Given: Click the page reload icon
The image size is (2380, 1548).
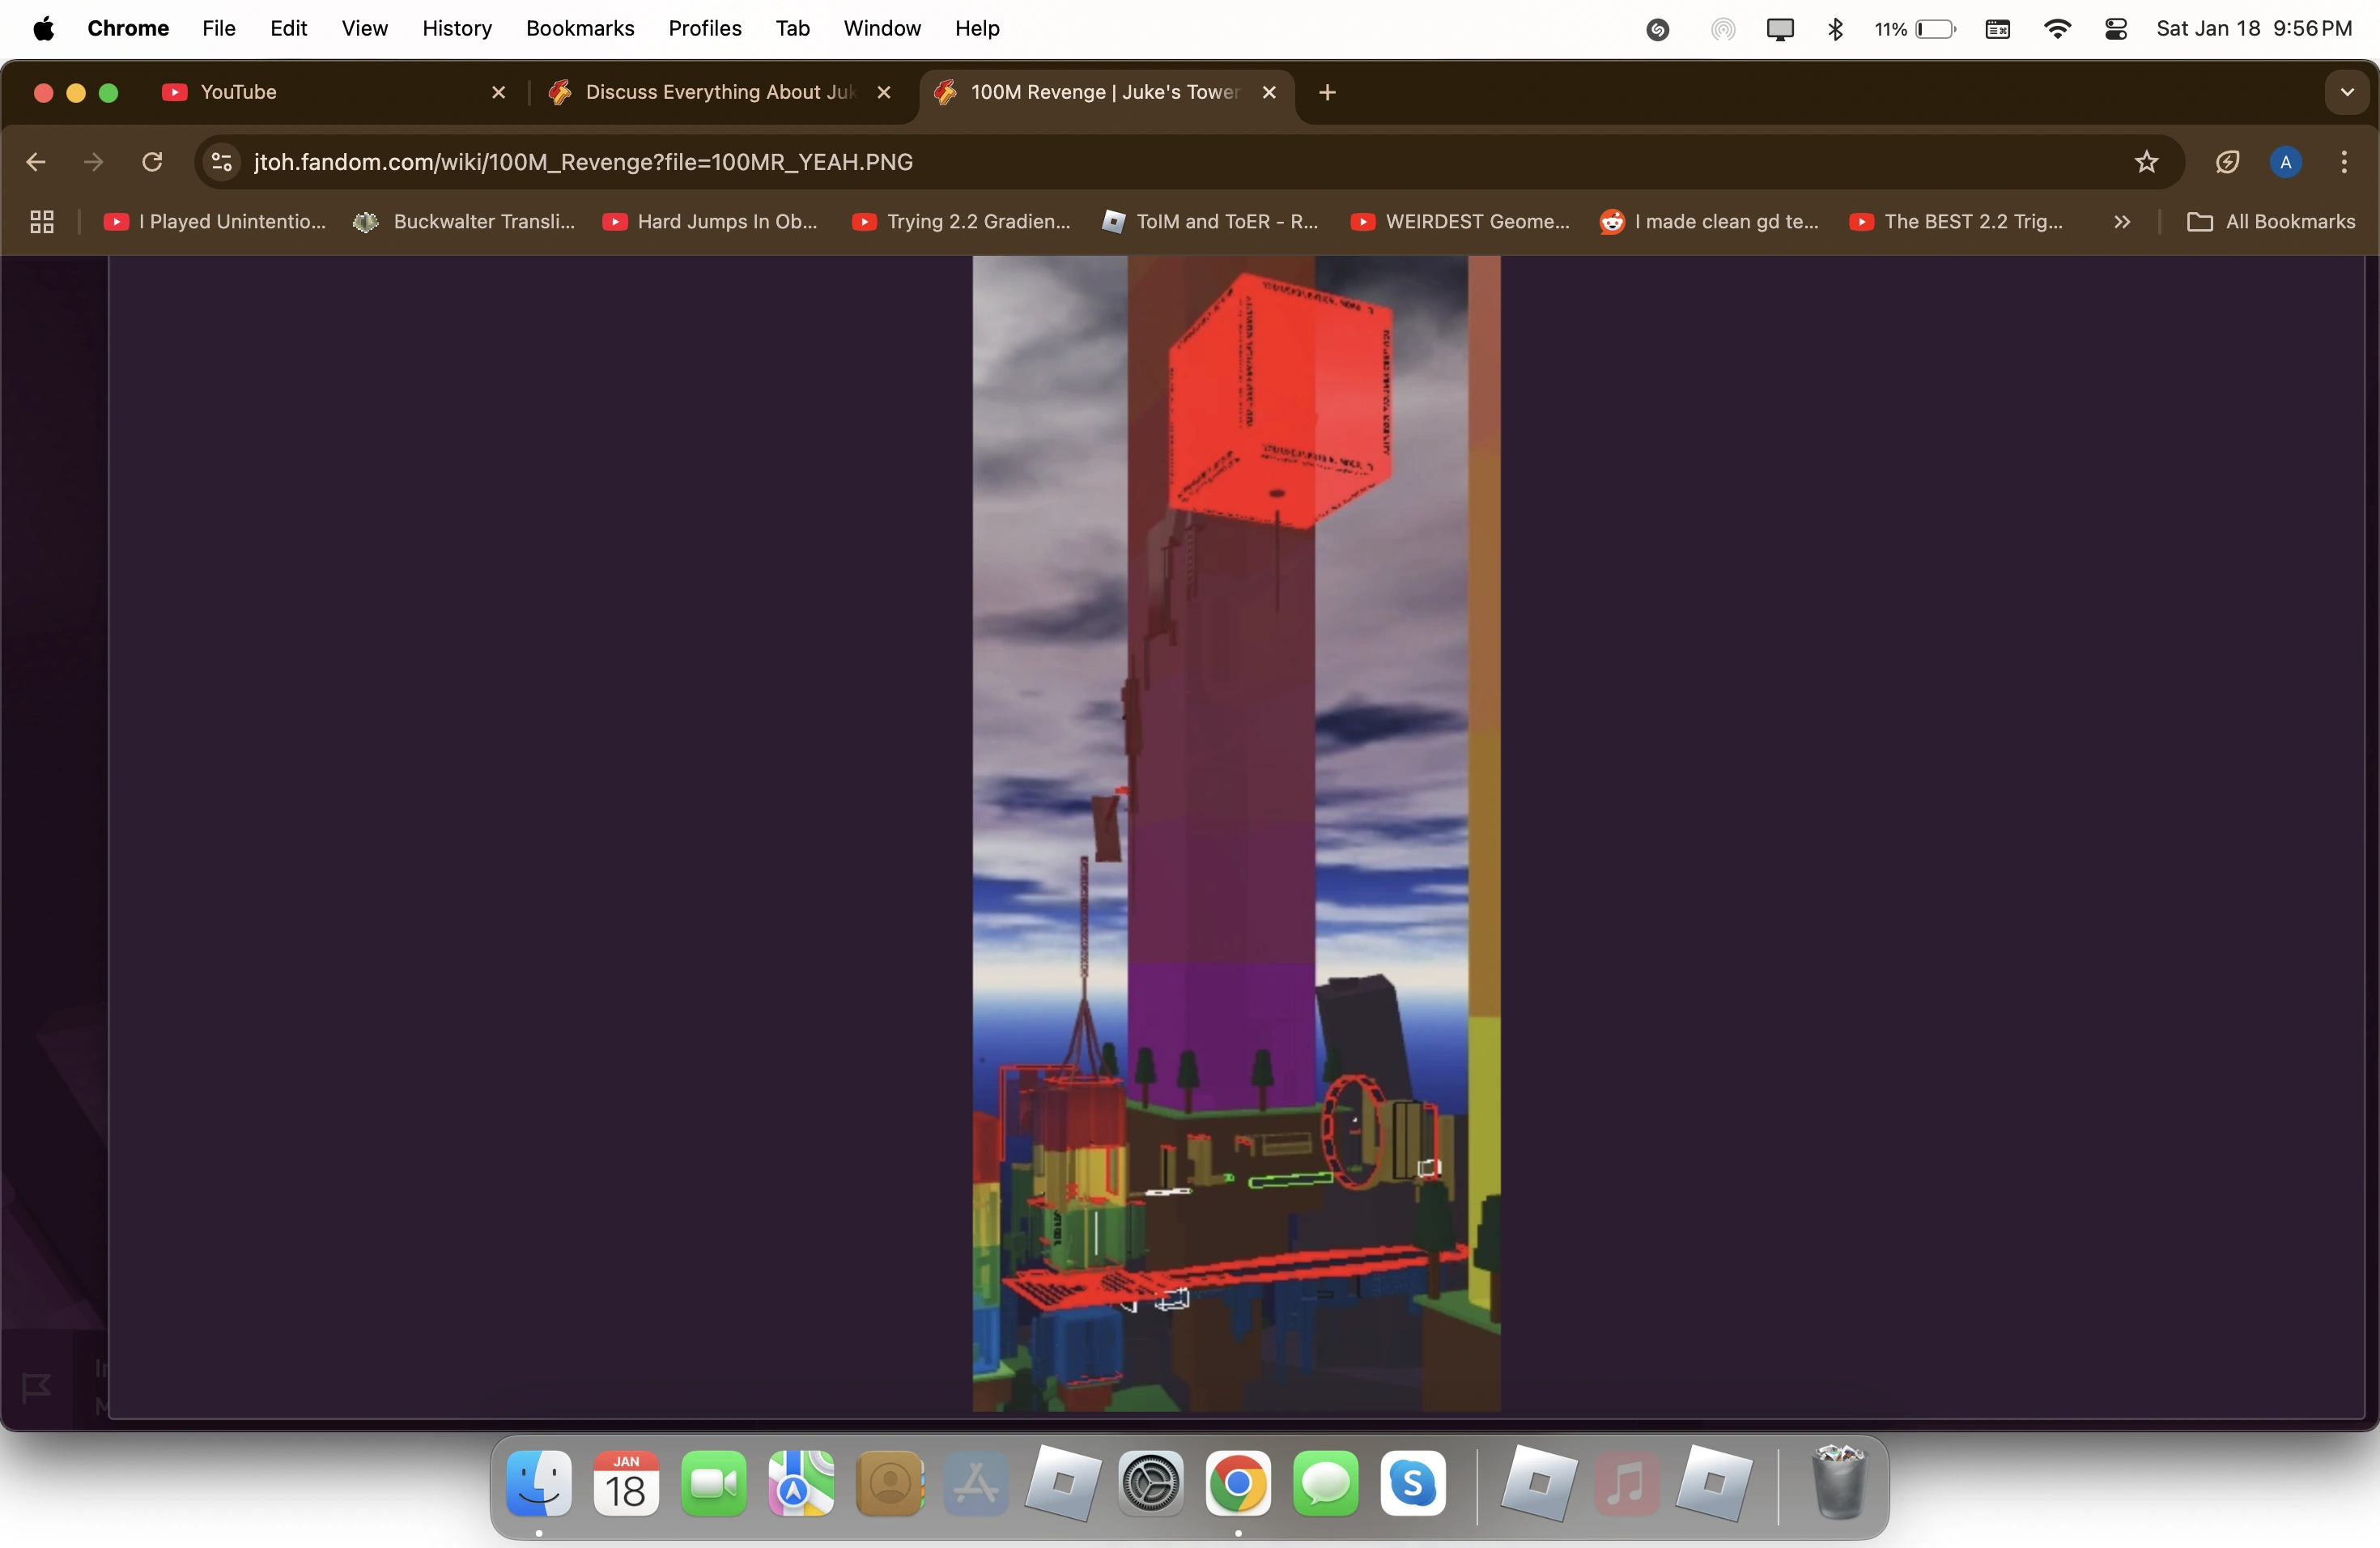Looking at the screenshot, I should (x=152, y=162).
